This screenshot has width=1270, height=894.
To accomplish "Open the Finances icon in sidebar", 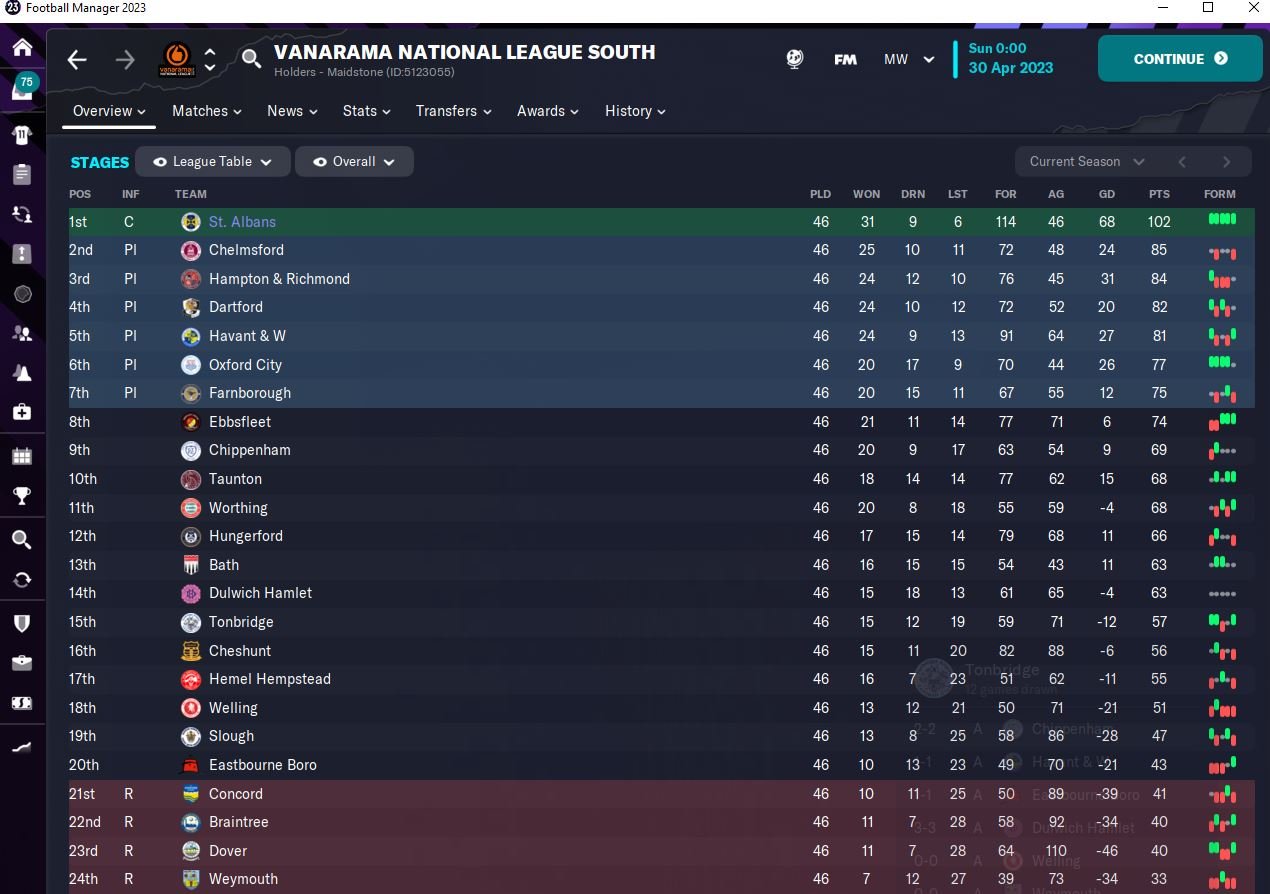I will coord(22,703).
